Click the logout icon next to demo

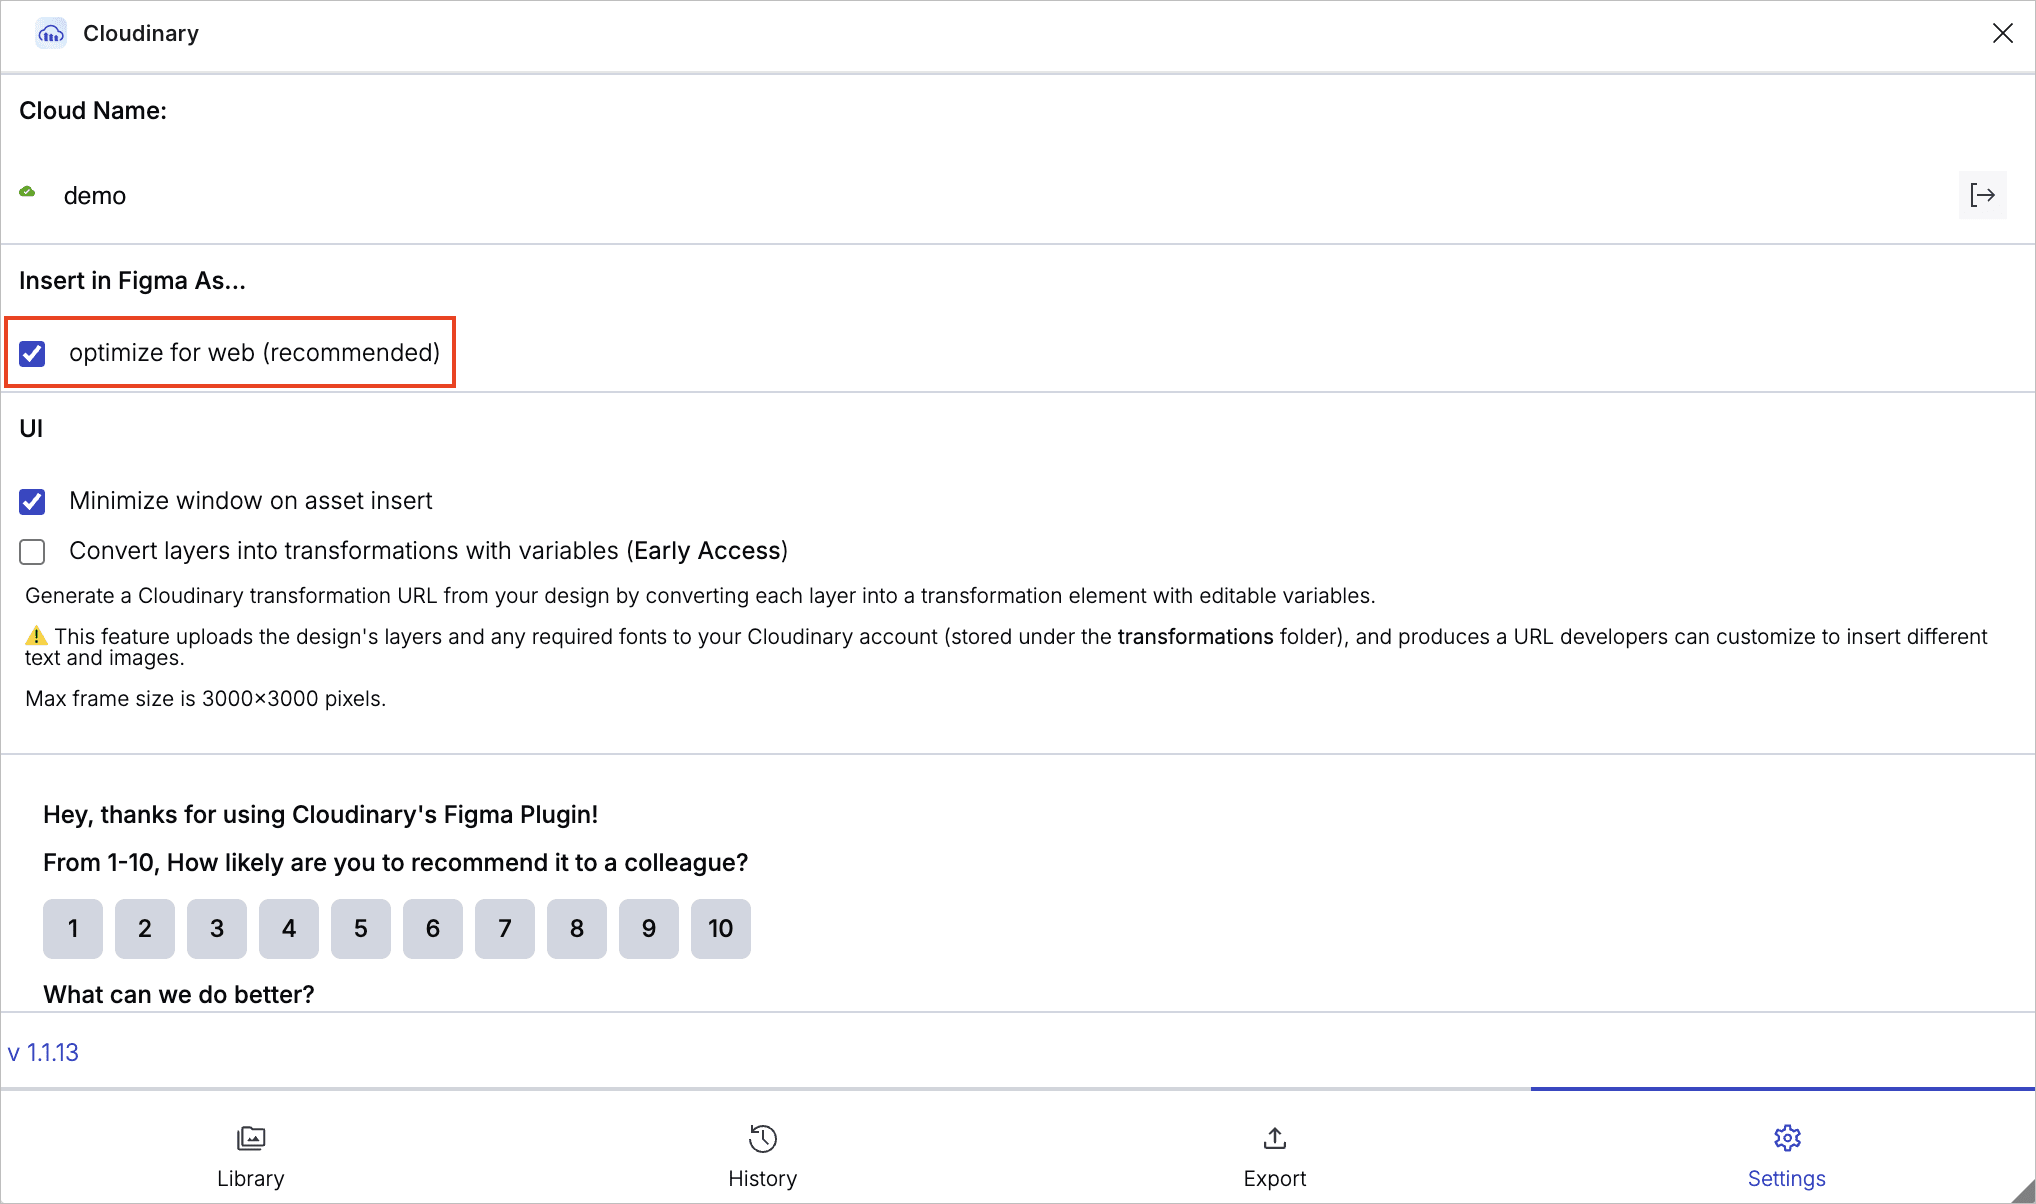[1982, 195]
